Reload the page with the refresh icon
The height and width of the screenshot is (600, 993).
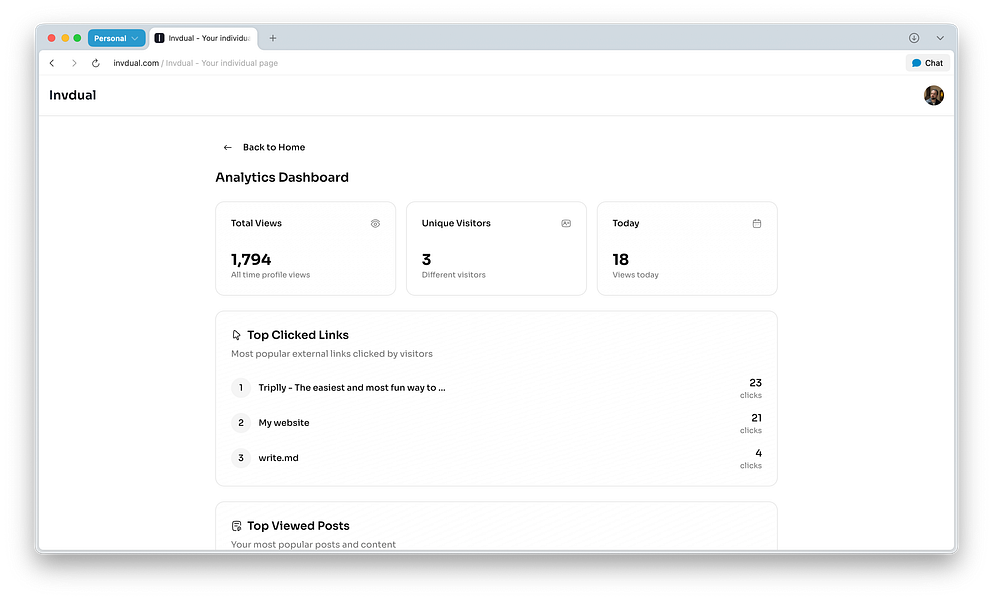click(x=96, y=63)
